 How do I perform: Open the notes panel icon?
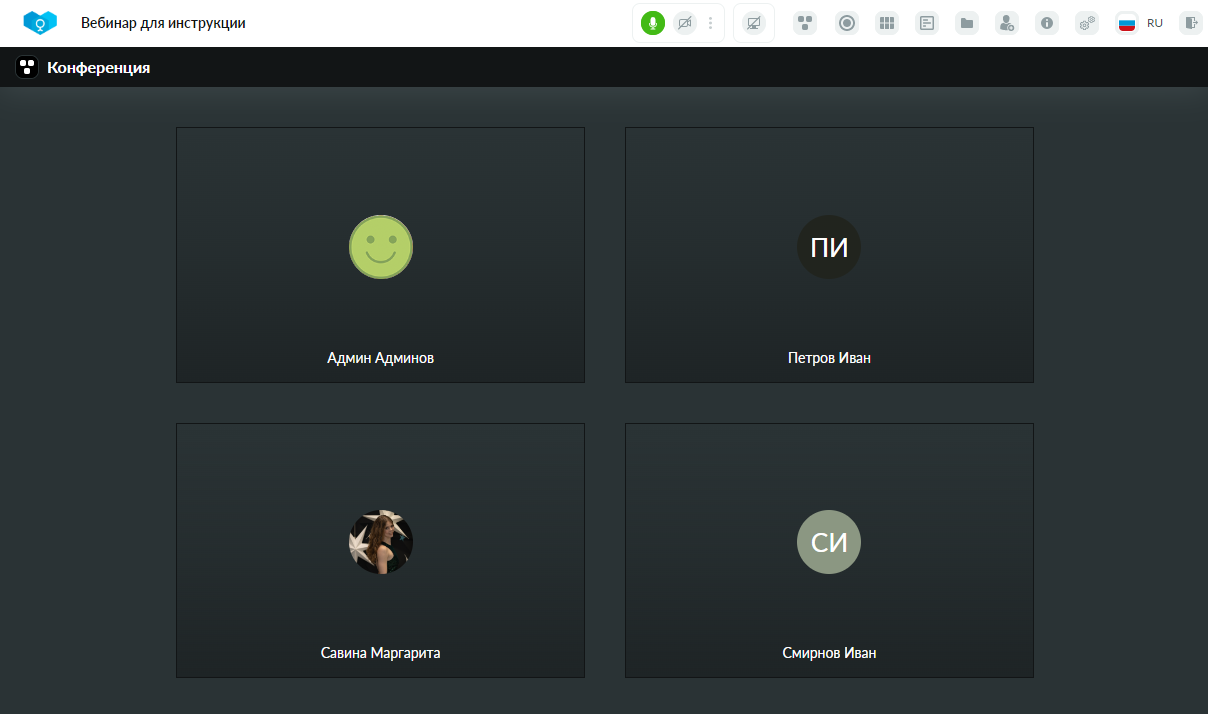tap(927, 23)
